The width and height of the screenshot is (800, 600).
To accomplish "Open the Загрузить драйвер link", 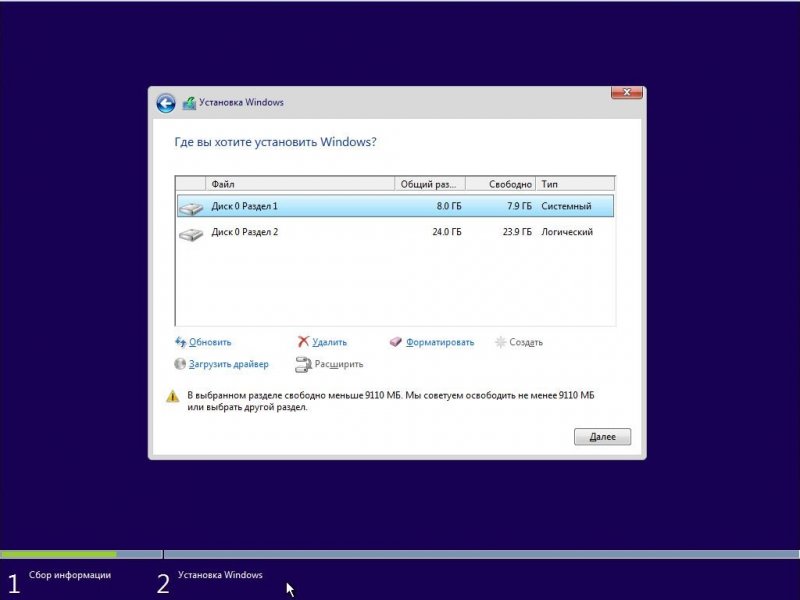I will 229,364.
